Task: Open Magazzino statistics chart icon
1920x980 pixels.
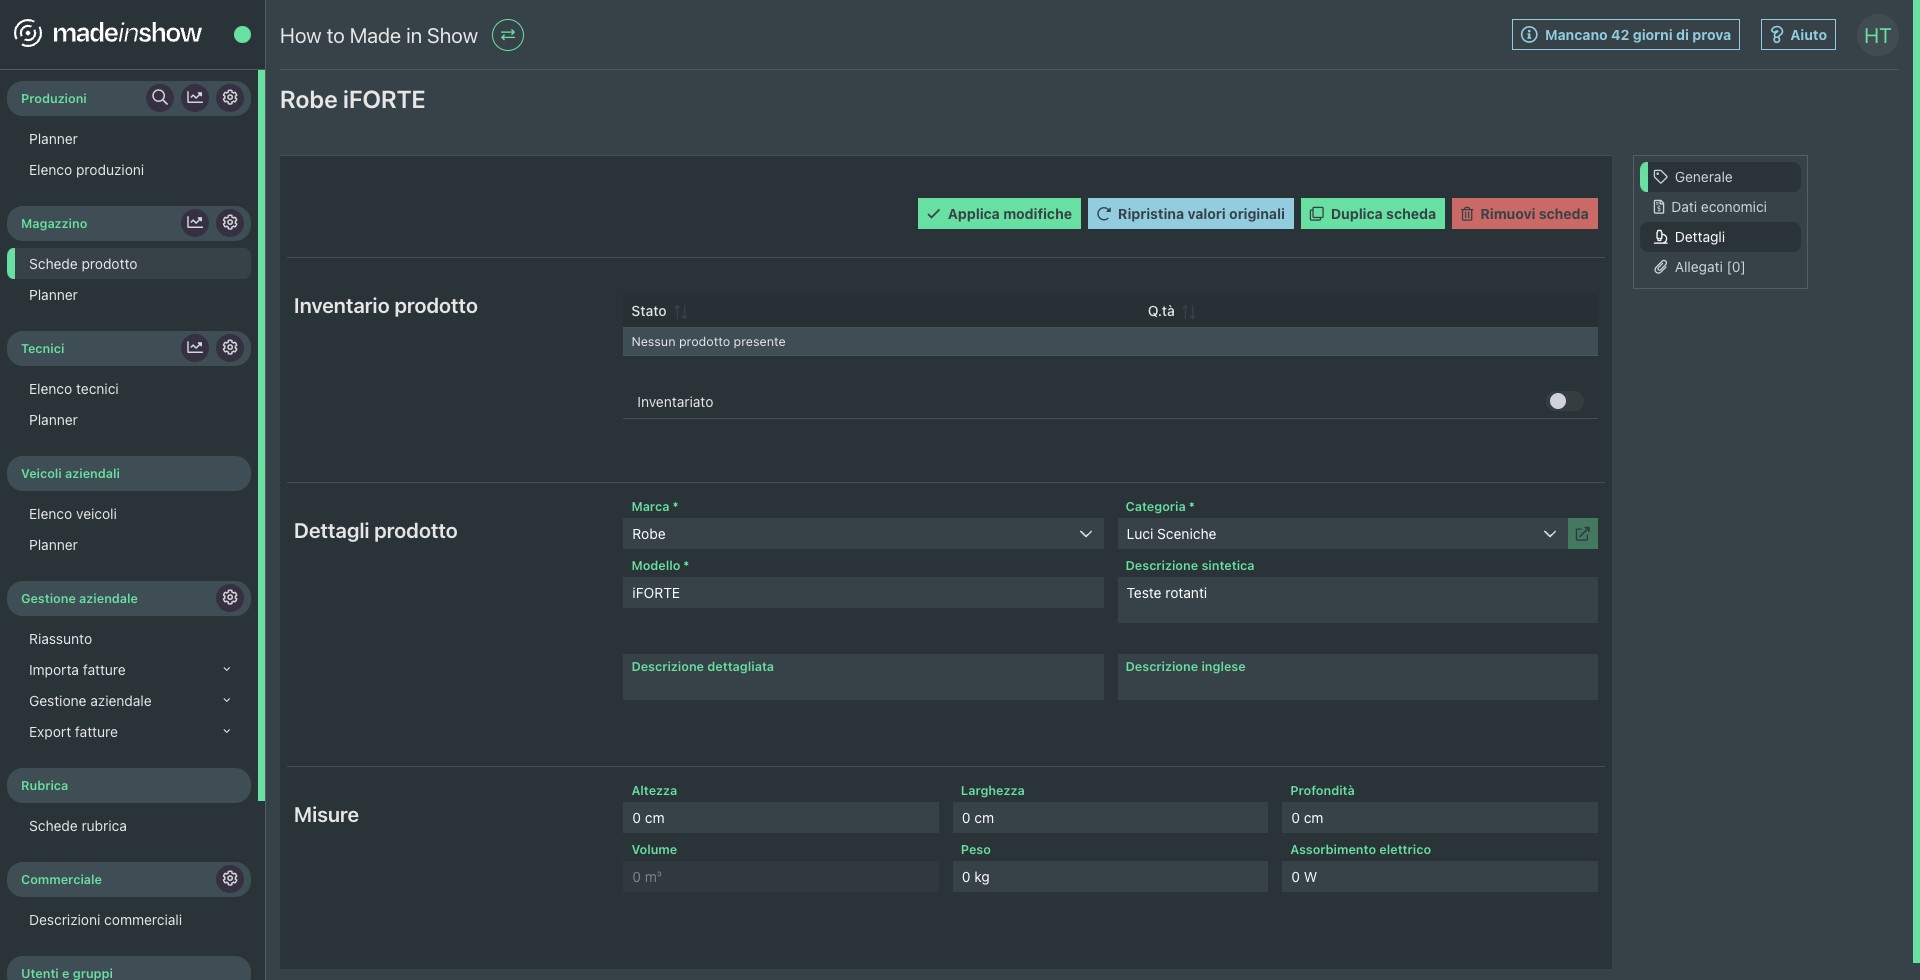Action: [195, 223]
